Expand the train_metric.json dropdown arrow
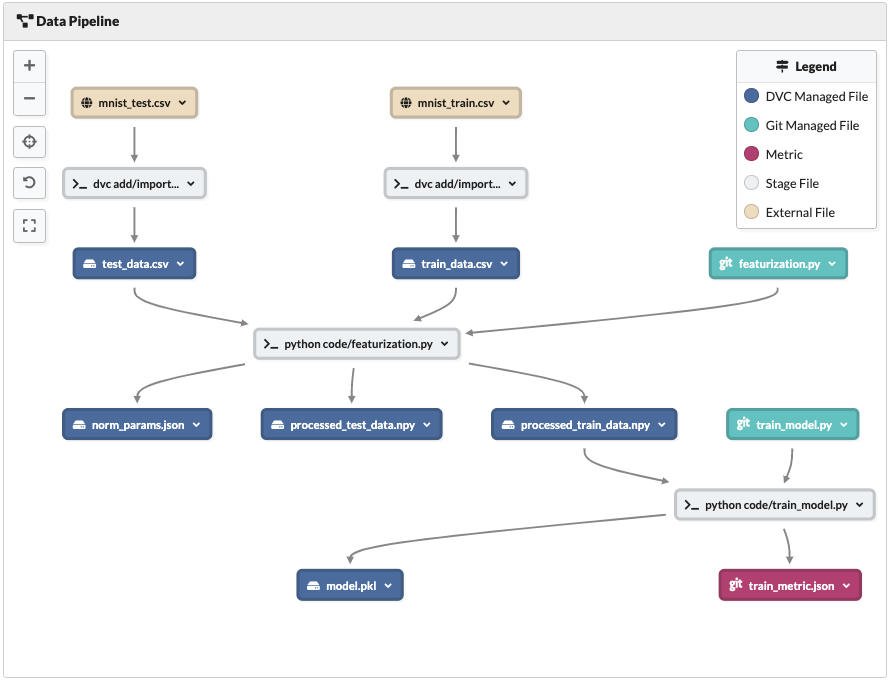 click(x=846, y=586)
